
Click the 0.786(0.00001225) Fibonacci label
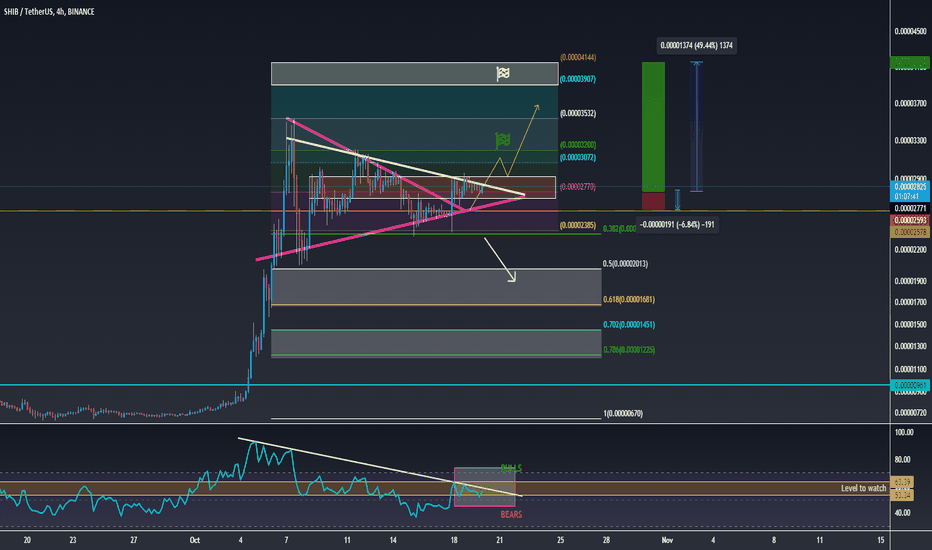pos(629,350)
